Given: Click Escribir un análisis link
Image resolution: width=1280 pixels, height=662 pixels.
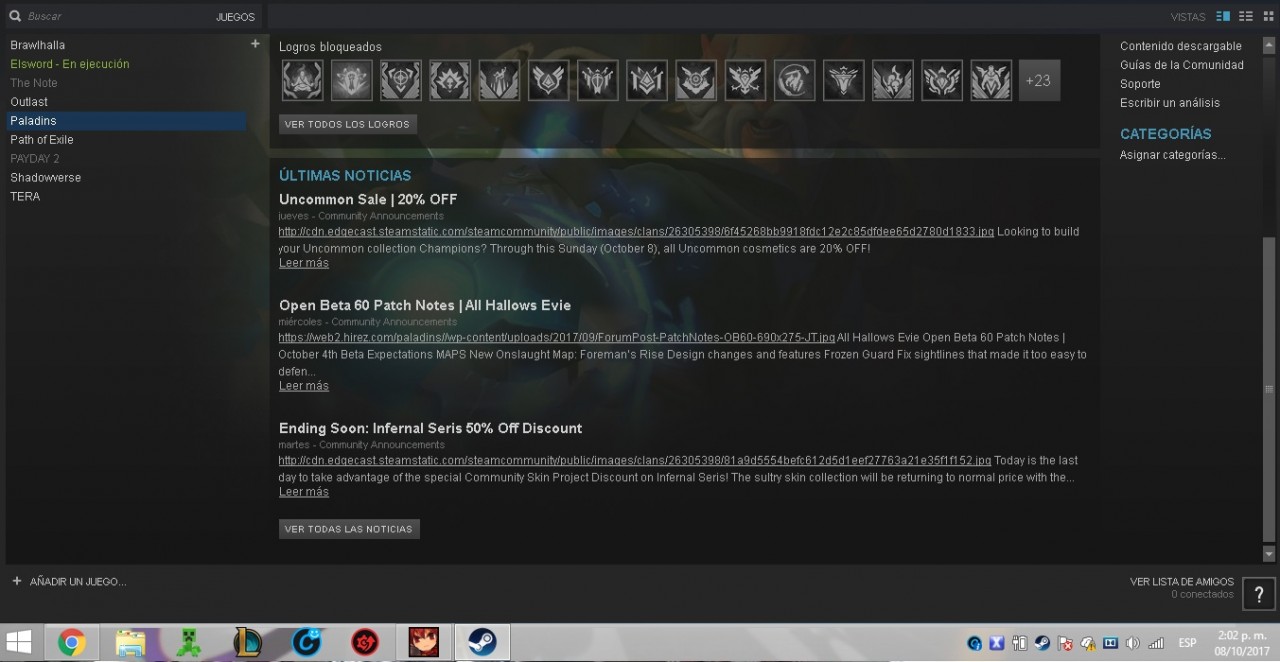Looking at the screenshot, I should 1170,103.
